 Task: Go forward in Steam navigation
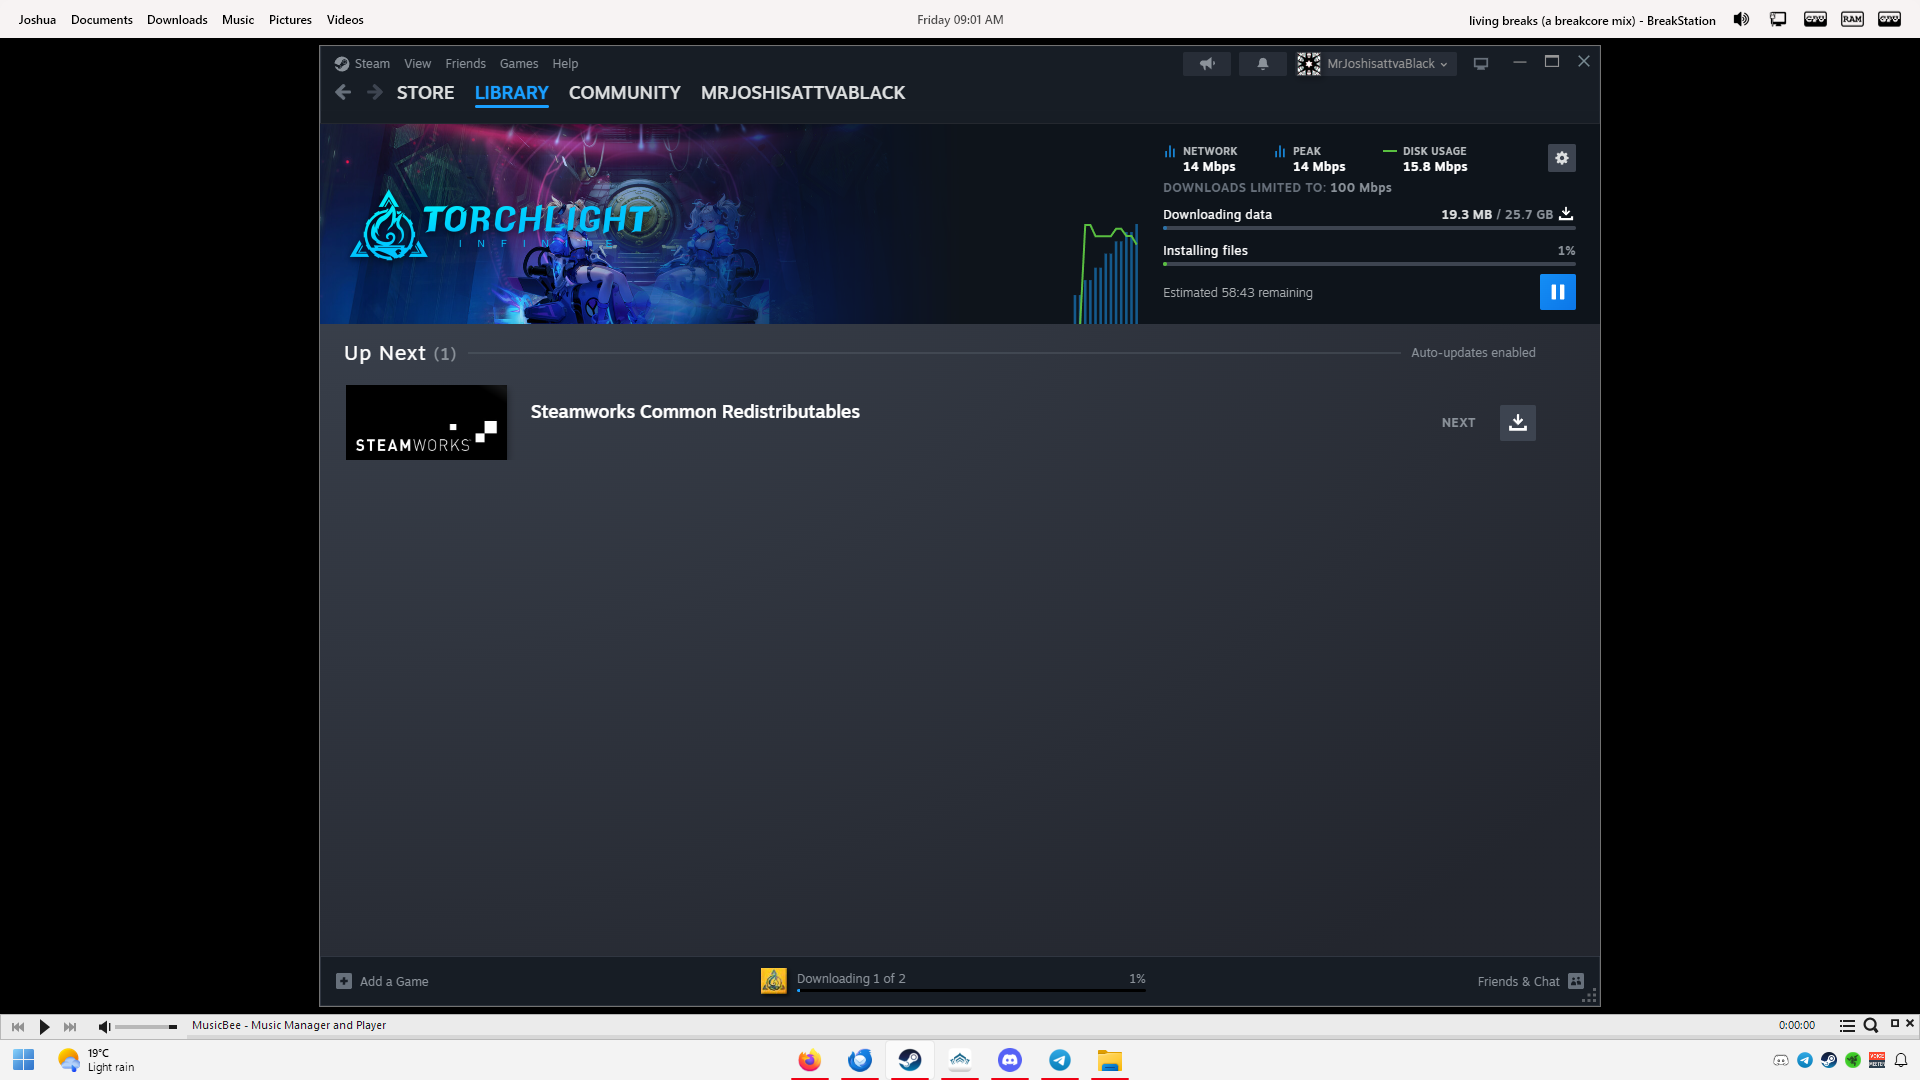375,92
